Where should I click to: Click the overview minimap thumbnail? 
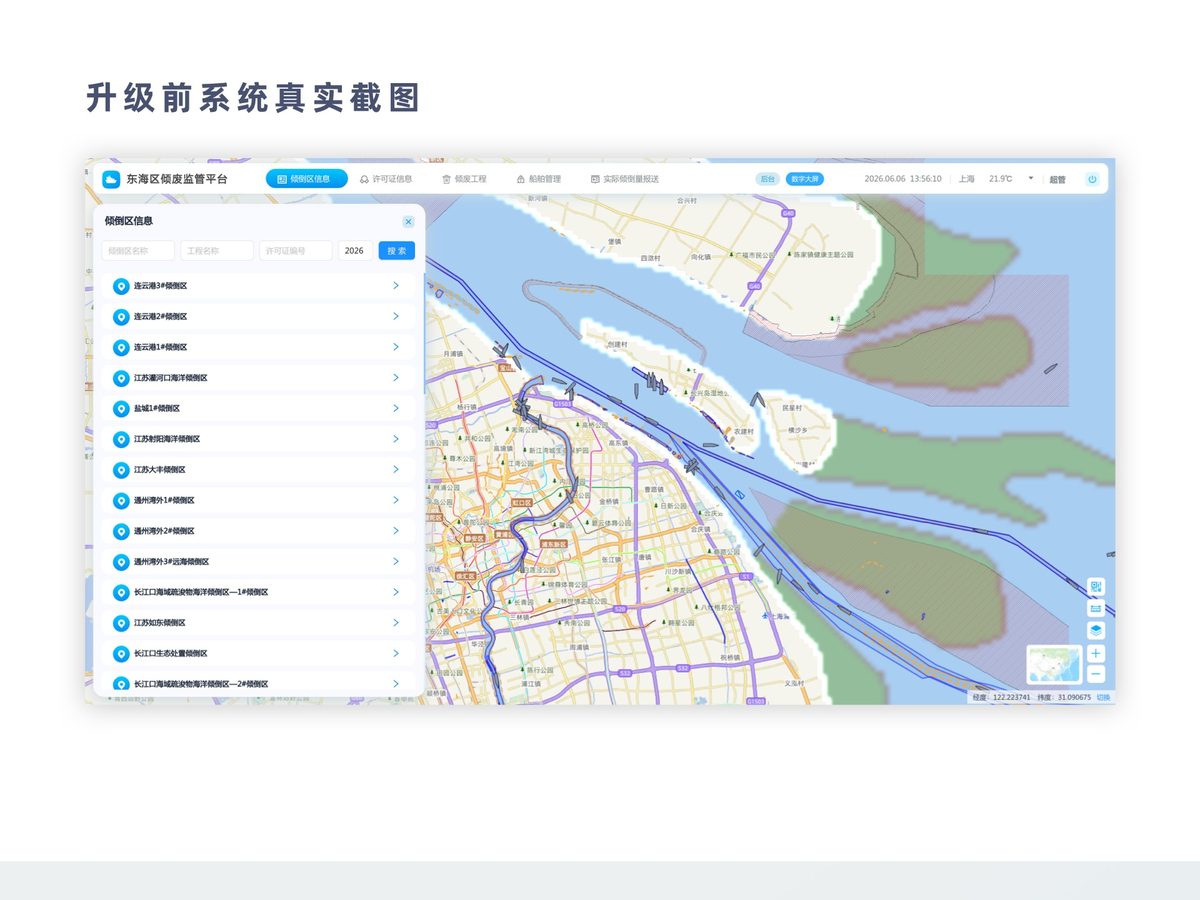tap(1054, 664)
